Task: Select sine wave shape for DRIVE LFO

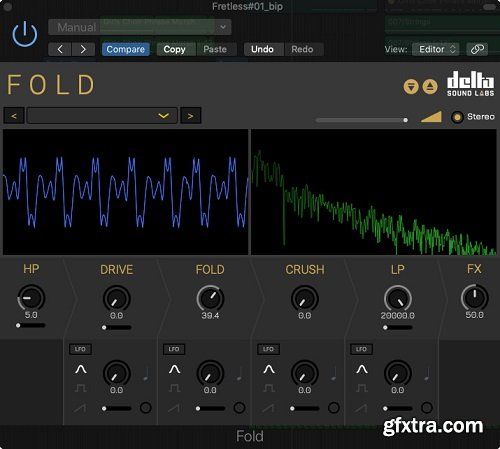Action: click(x=81, y=369)
